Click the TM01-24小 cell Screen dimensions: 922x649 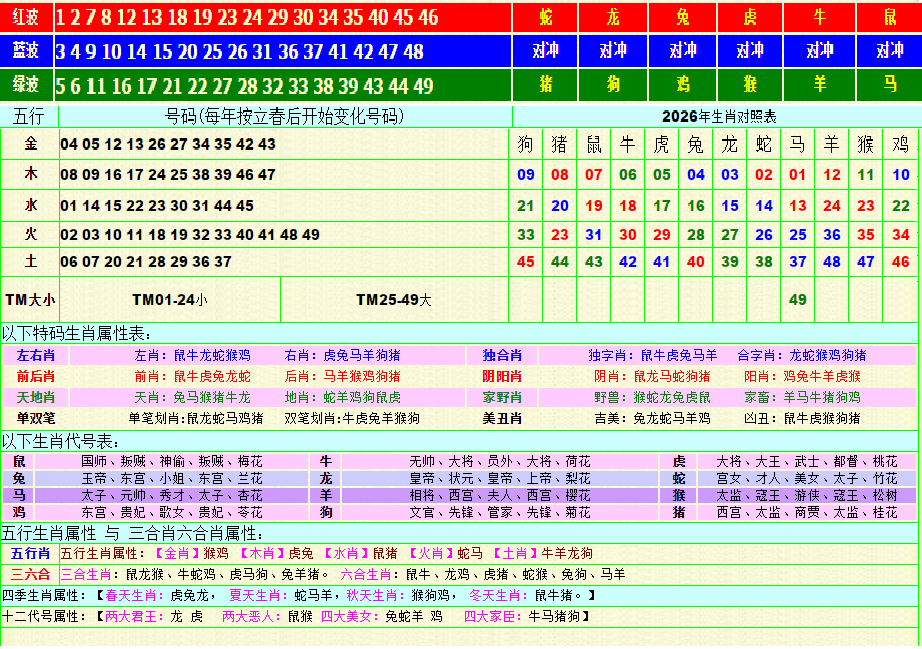[169, 299]
